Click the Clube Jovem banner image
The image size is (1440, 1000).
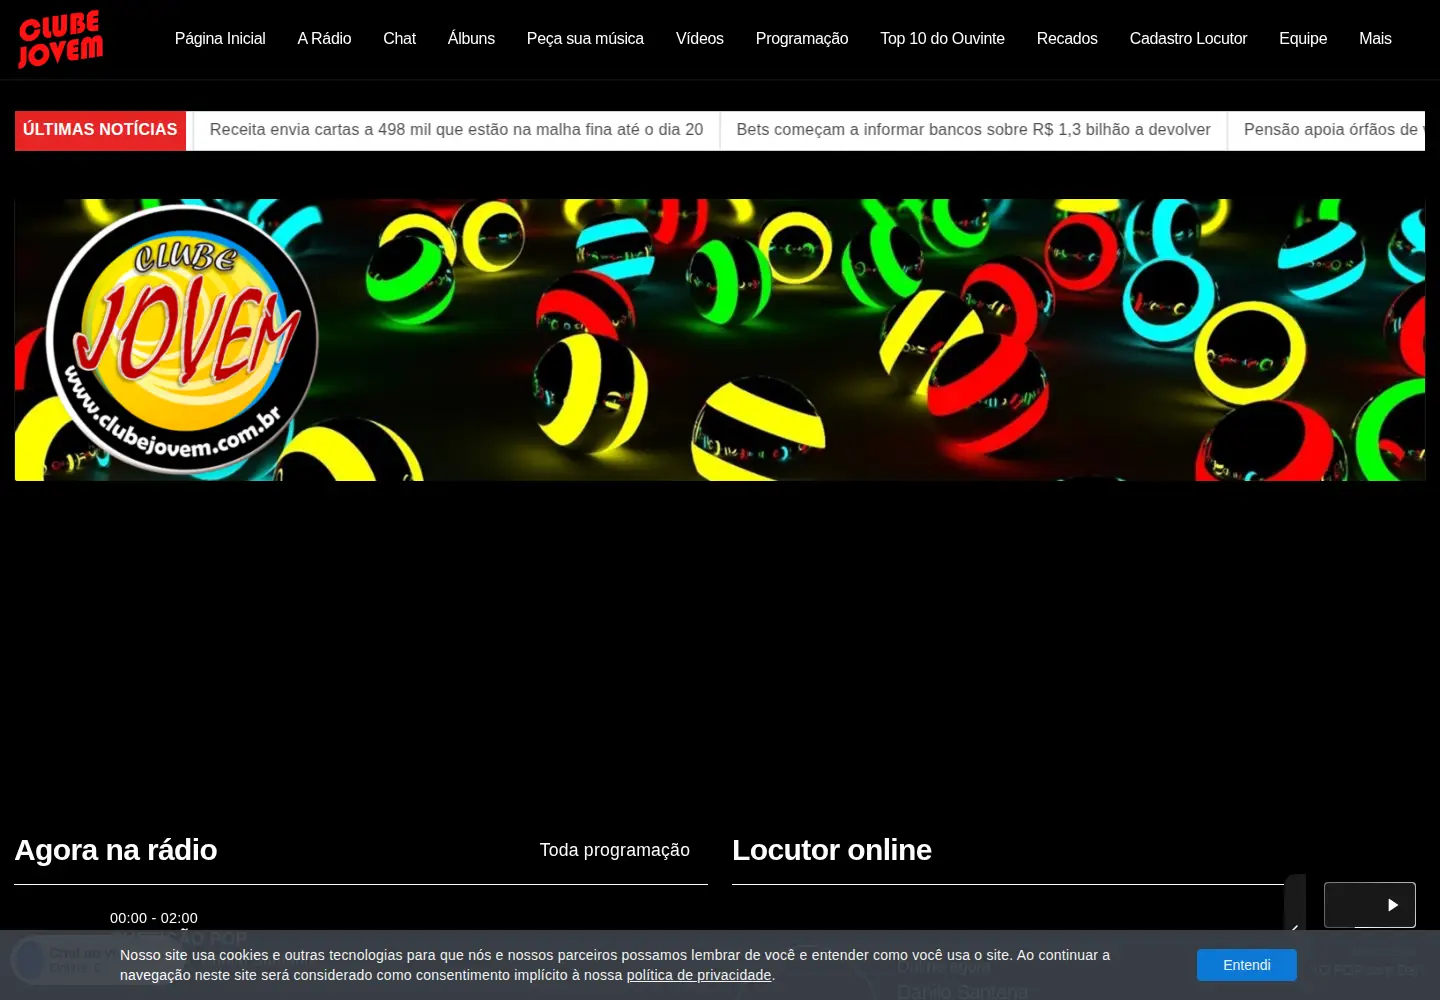tap(720, 340)
